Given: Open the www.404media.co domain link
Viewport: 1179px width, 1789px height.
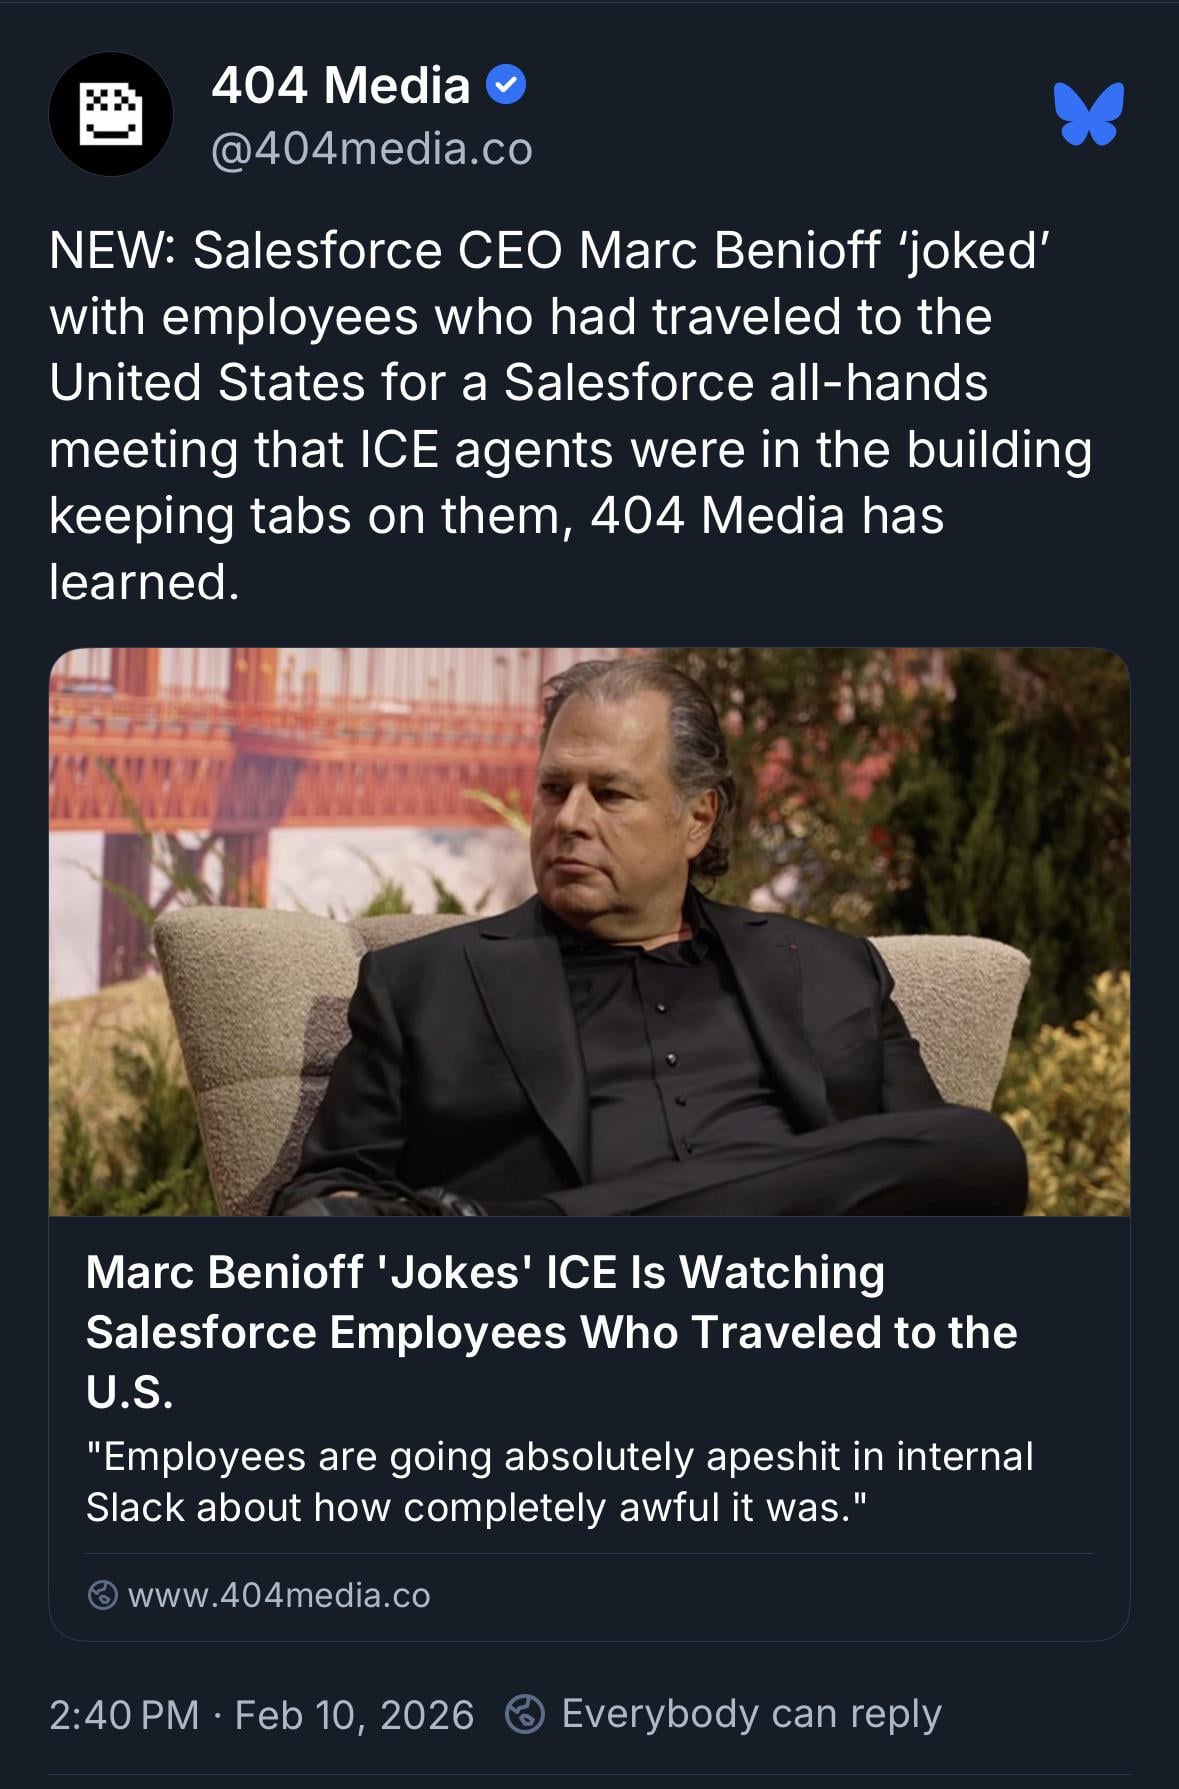Looking at the screenshot, I should point(279,1595).
